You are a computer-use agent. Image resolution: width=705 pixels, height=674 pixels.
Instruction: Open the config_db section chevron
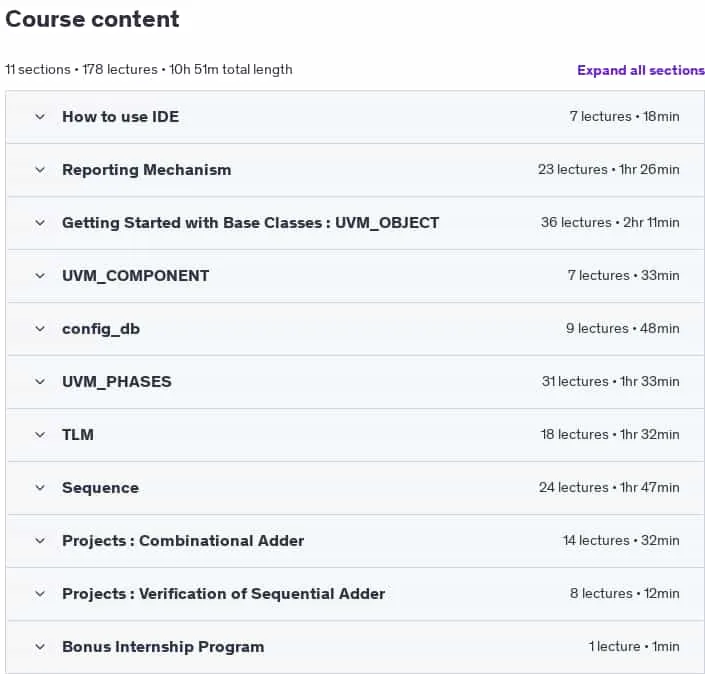(40, 329)
